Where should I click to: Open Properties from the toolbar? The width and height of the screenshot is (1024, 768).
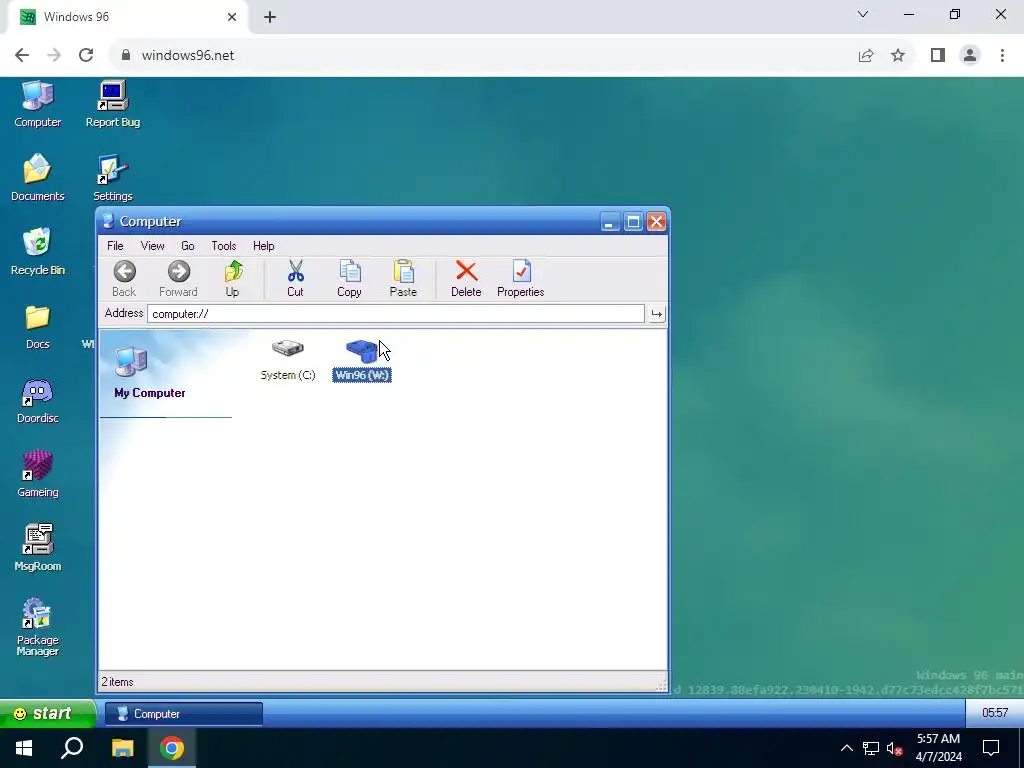(x=520, y=279)
